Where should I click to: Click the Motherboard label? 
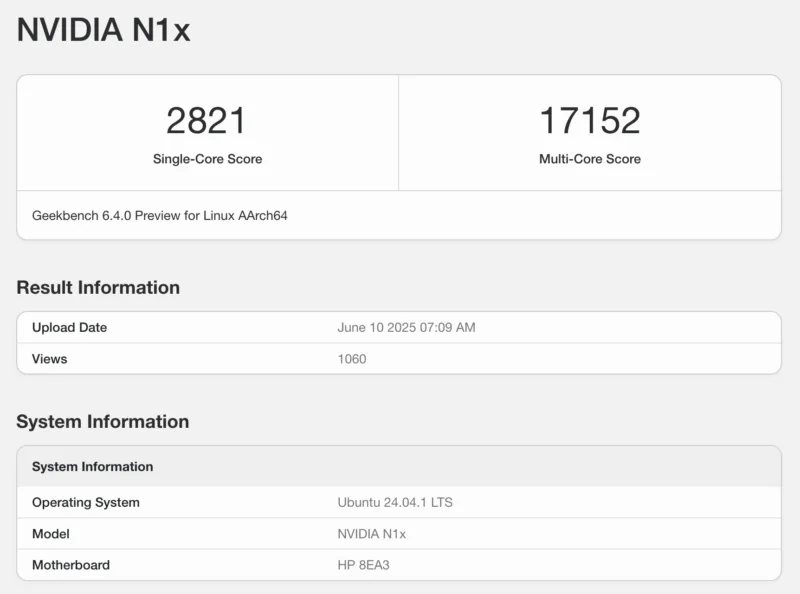click(71, 565)
